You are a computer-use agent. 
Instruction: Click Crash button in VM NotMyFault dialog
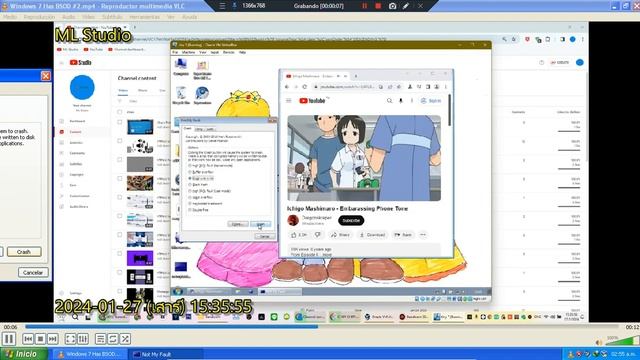(260, 224)
